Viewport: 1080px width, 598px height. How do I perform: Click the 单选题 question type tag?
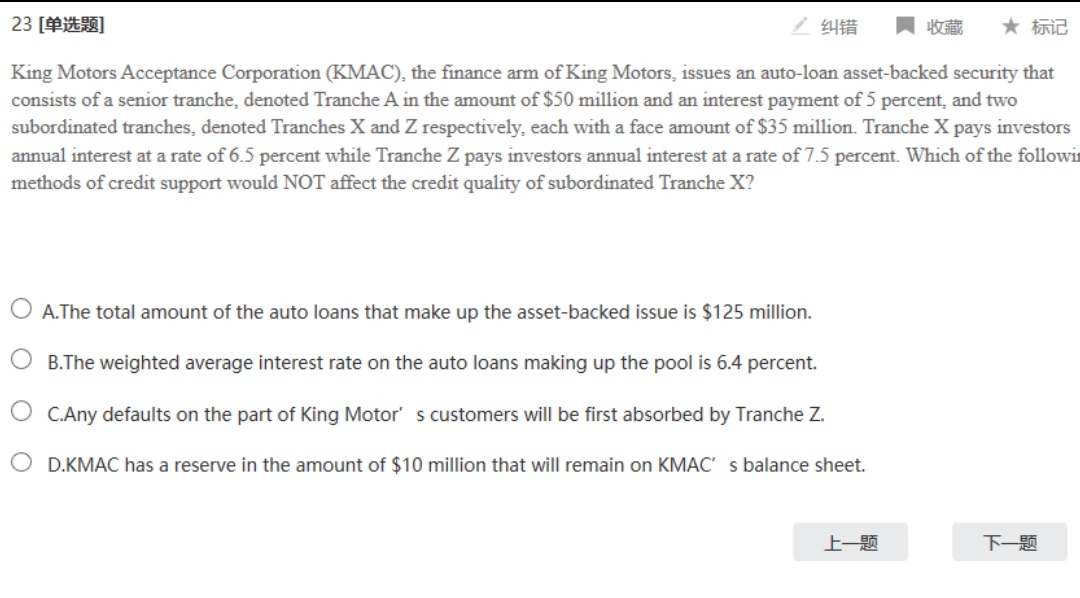click(x=72, y=25)
